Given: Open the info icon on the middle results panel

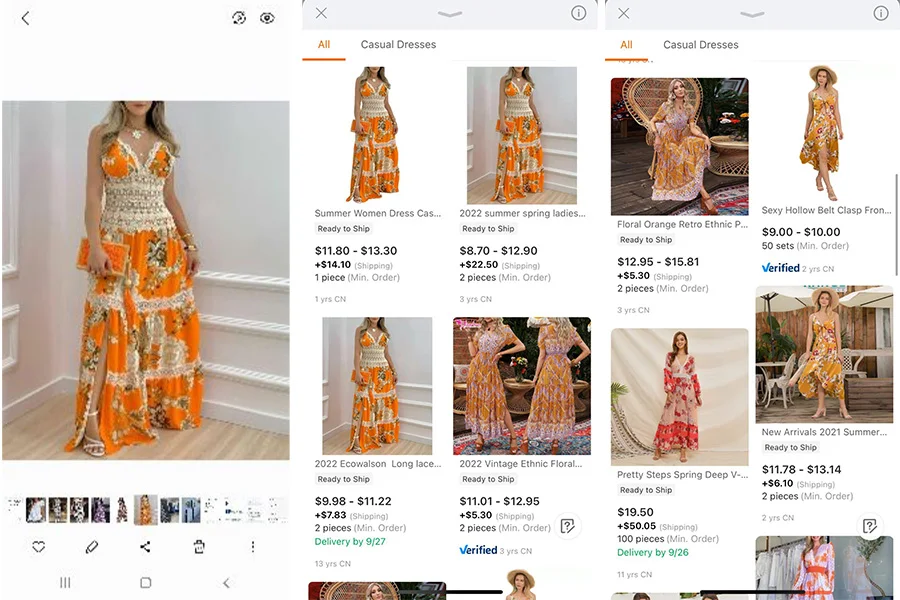Looking at the screenshot, I should coord(578,13).
